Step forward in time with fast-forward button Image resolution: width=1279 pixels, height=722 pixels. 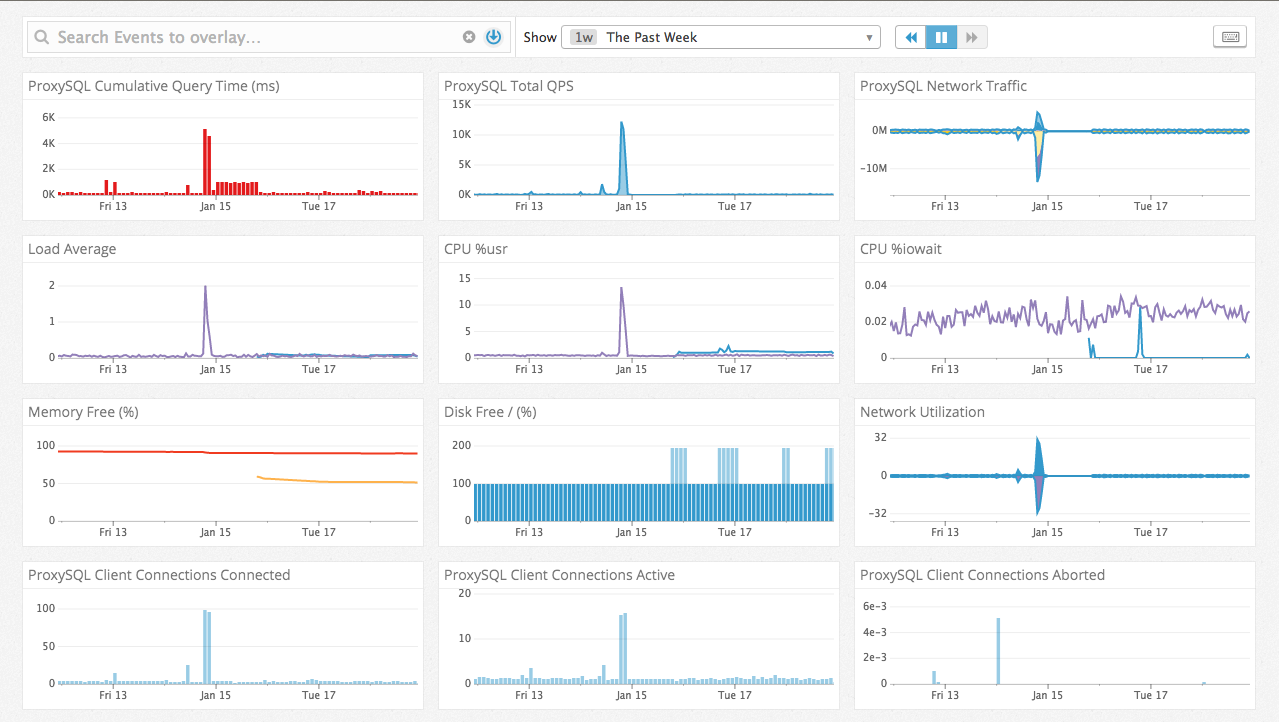pos(972,37)
